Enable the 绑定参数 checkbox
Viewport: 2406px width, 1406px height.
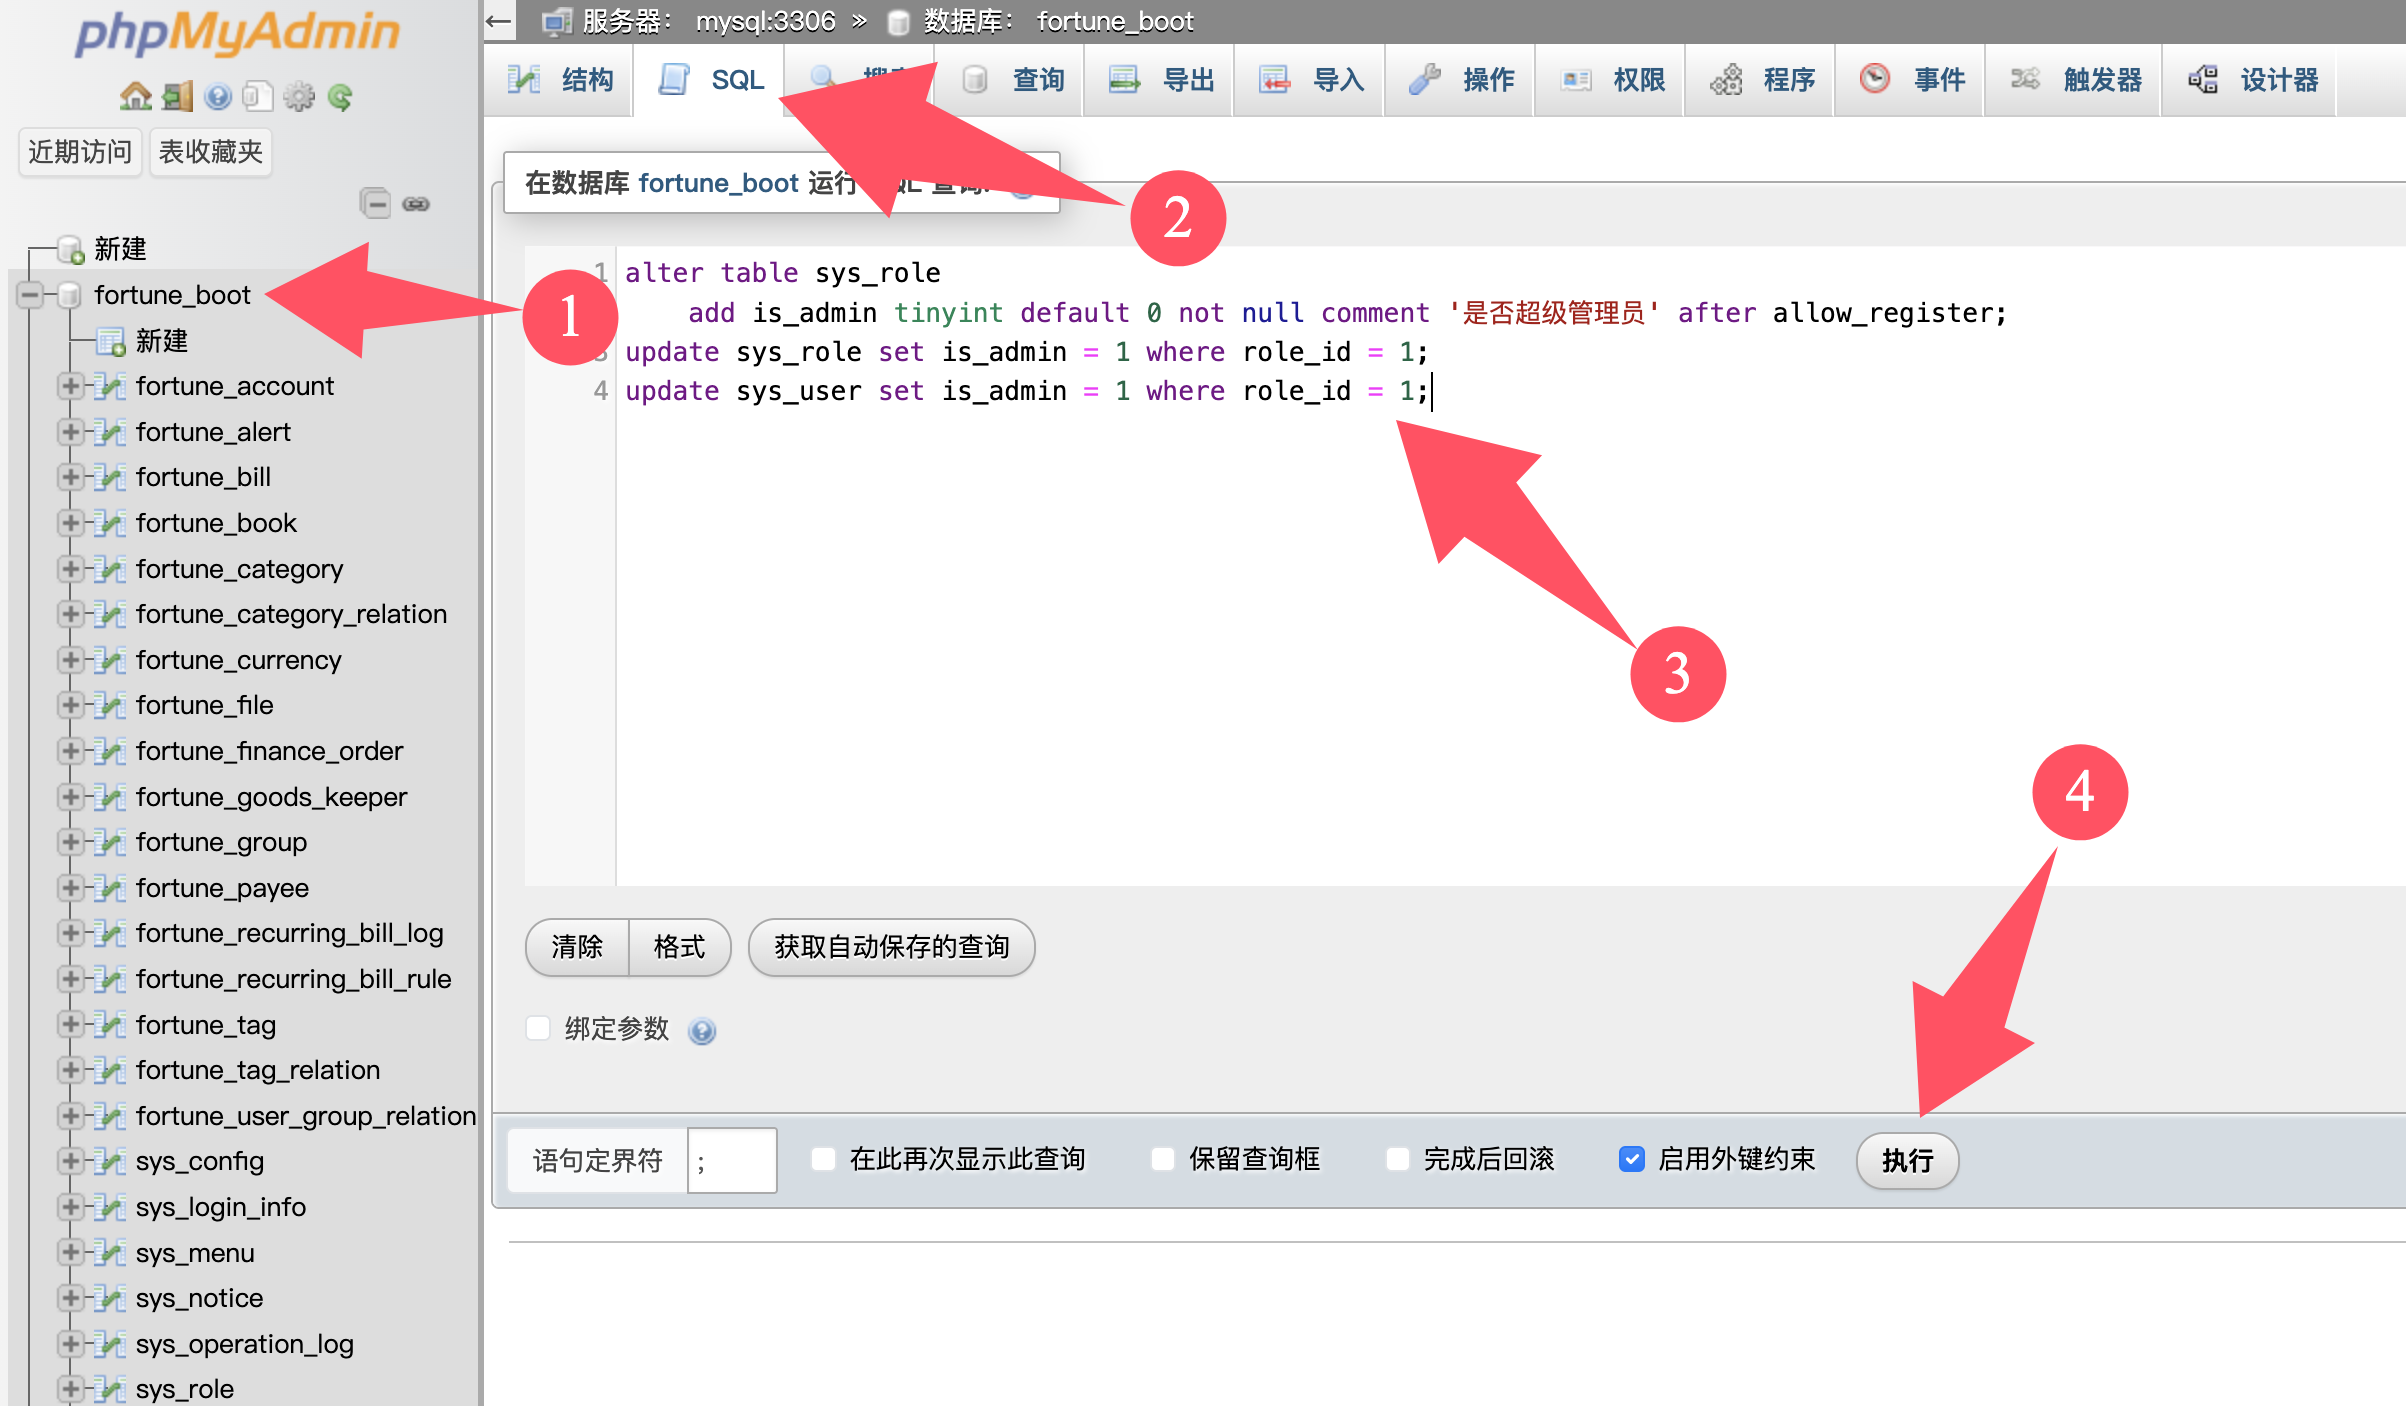pyautogui.click(x=538, y=1028)
